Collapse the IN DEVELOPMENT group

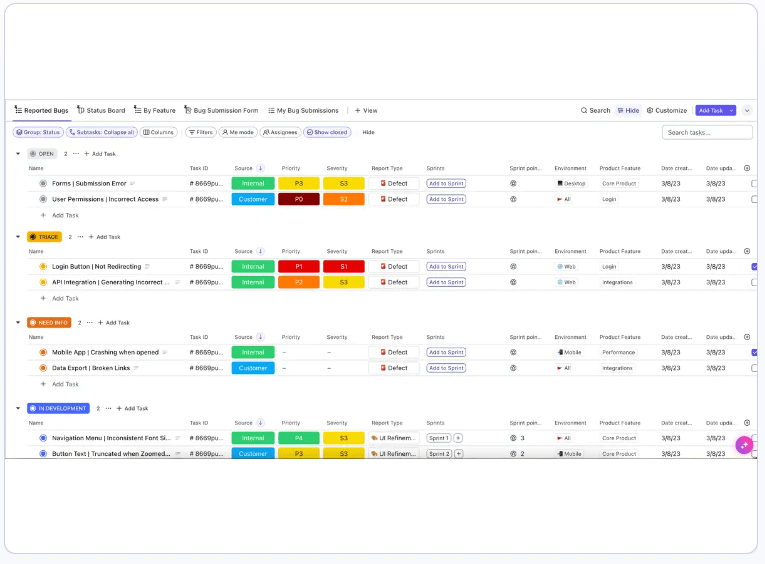[18, 408]
